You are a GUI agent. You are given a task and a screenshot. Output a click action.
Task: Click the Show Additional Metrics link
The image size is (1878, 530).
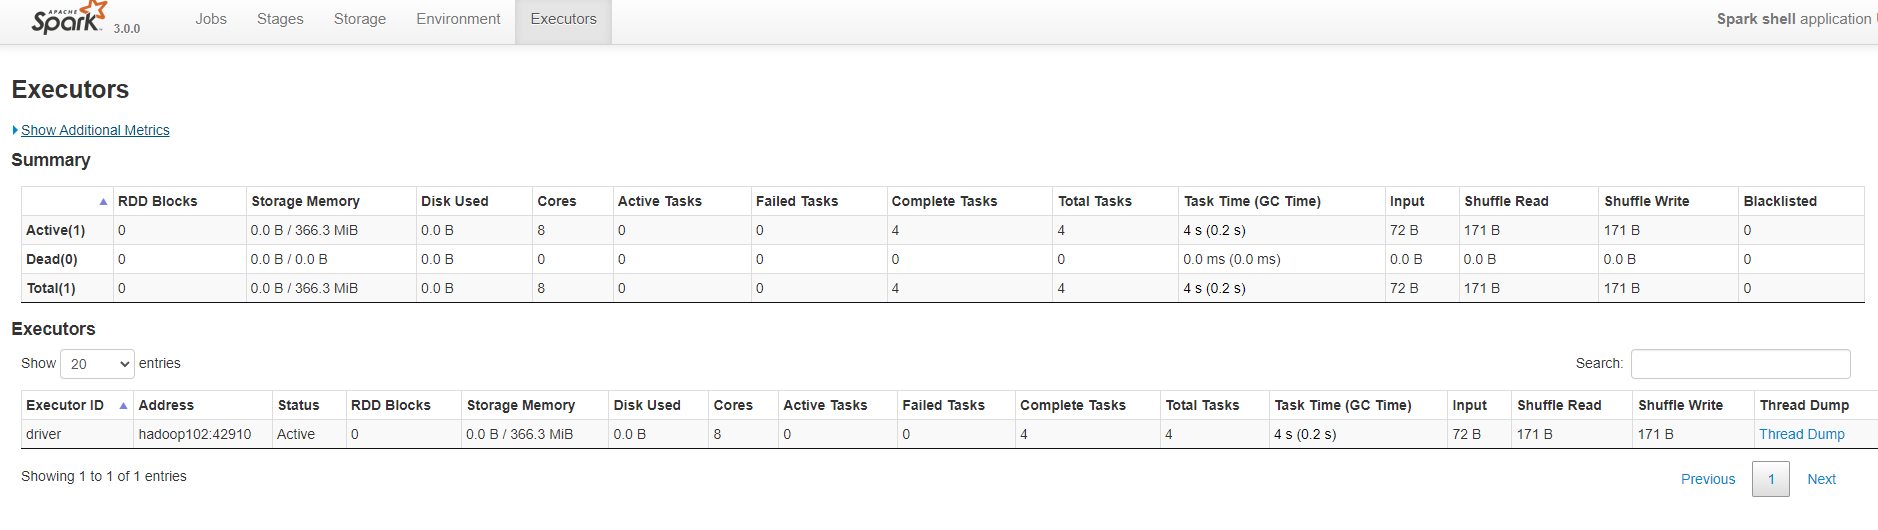[x=95, y=130]
